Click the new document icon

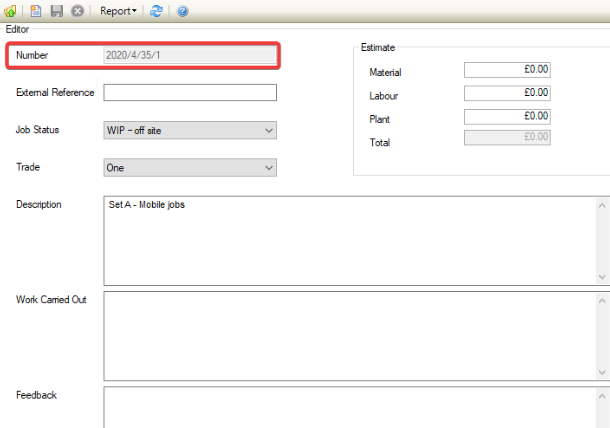tap(36, 11)
